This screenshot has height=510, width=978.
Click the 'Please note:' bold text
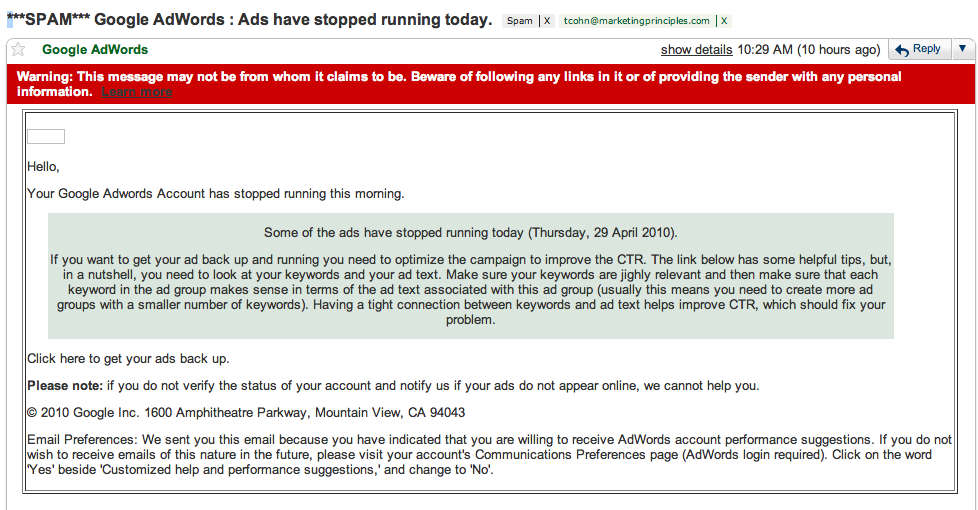tap(64, 385)
